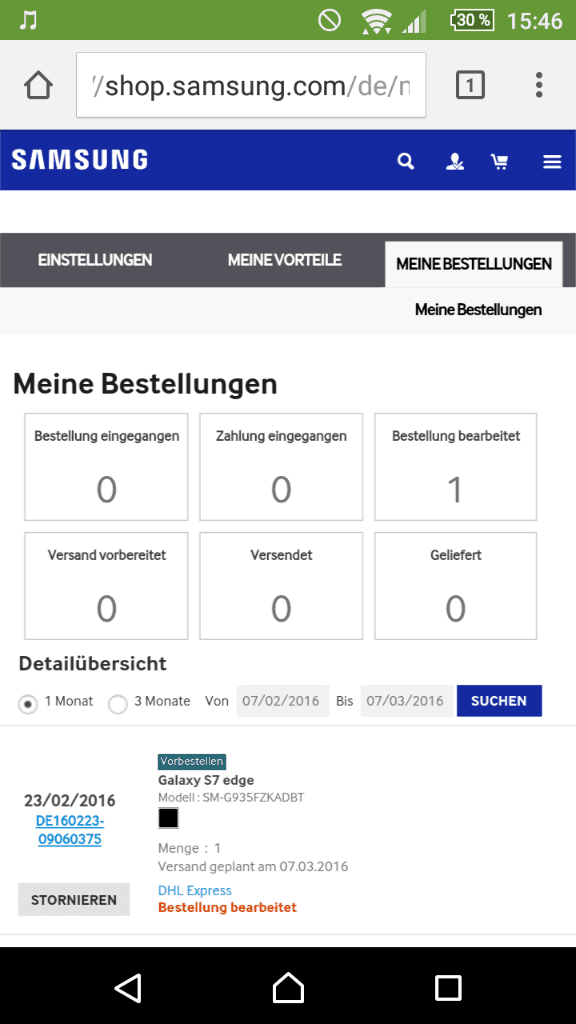Click the Detailübersicht heading
Image resolution: width=576 pixels, height=1024 pixels.
[x=93, y=664]
